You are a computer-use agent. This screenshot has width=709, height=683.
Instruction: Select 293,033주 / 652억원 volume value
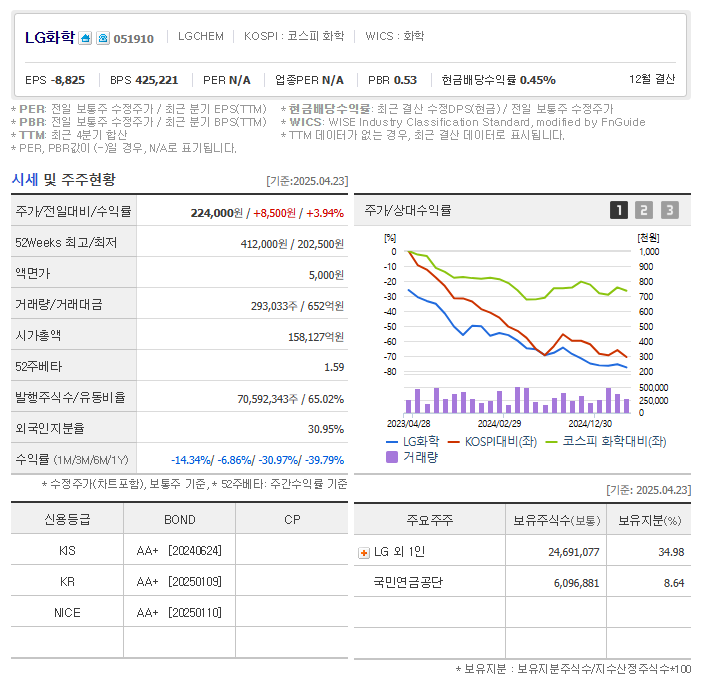(x=298, y=306)
